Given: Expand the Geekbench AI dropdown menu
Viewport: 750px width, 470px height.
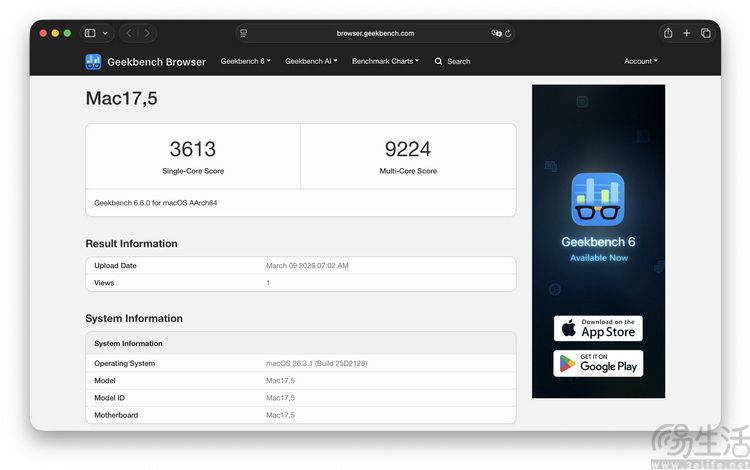Looking at the screenshot, I should (x=311, y=61).
